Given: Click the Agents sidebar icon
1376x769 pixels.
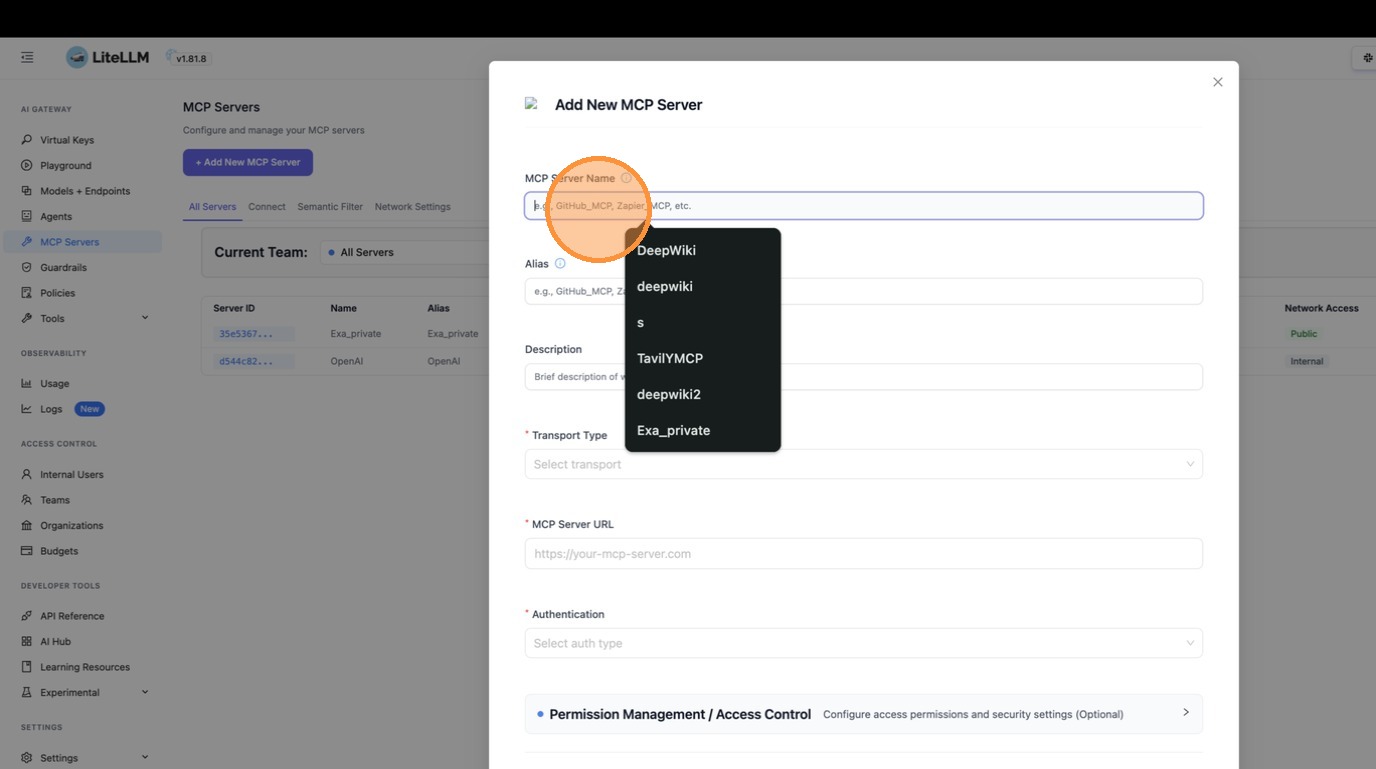Looking at the screenshot, I should [x=27, y=216].
